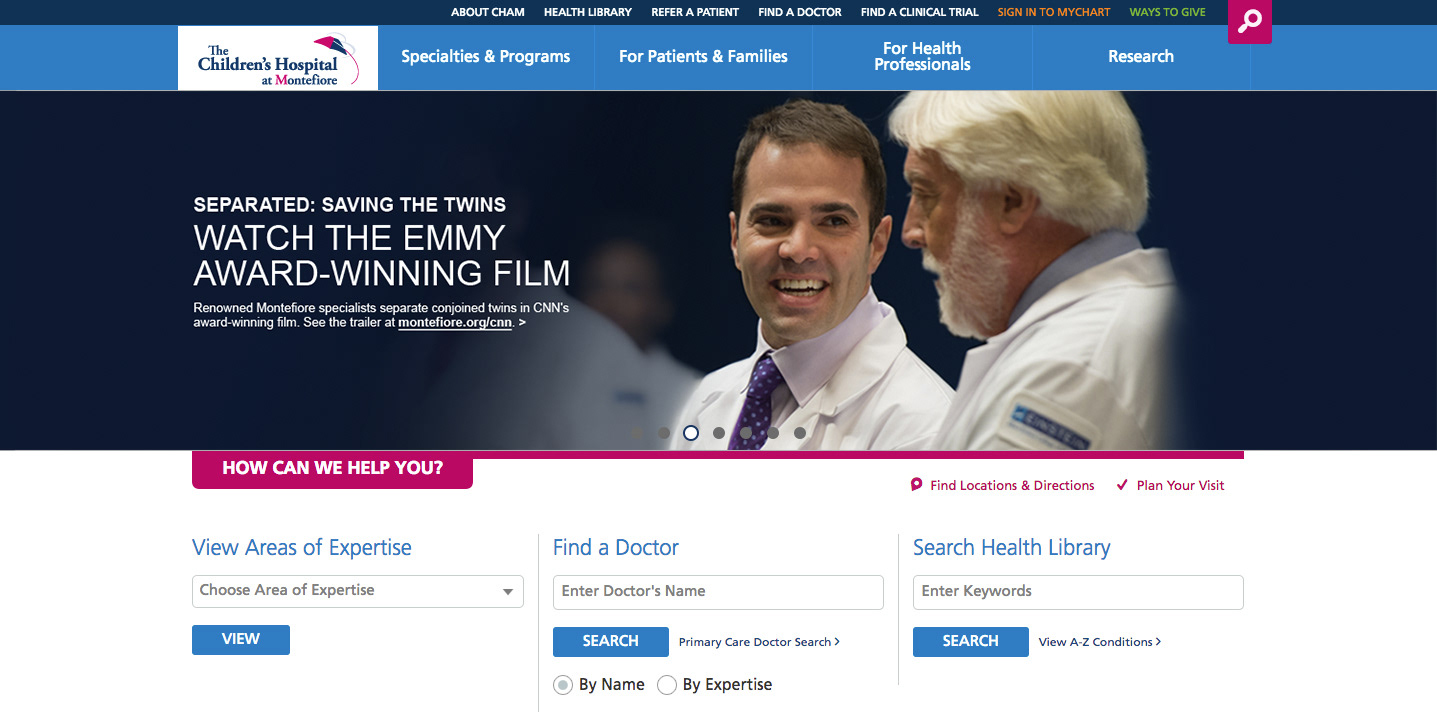Viewport: 1437px width, 712px height.
Task: Open the Choose Area of Expertise dropdown
Action: point(358,591)
